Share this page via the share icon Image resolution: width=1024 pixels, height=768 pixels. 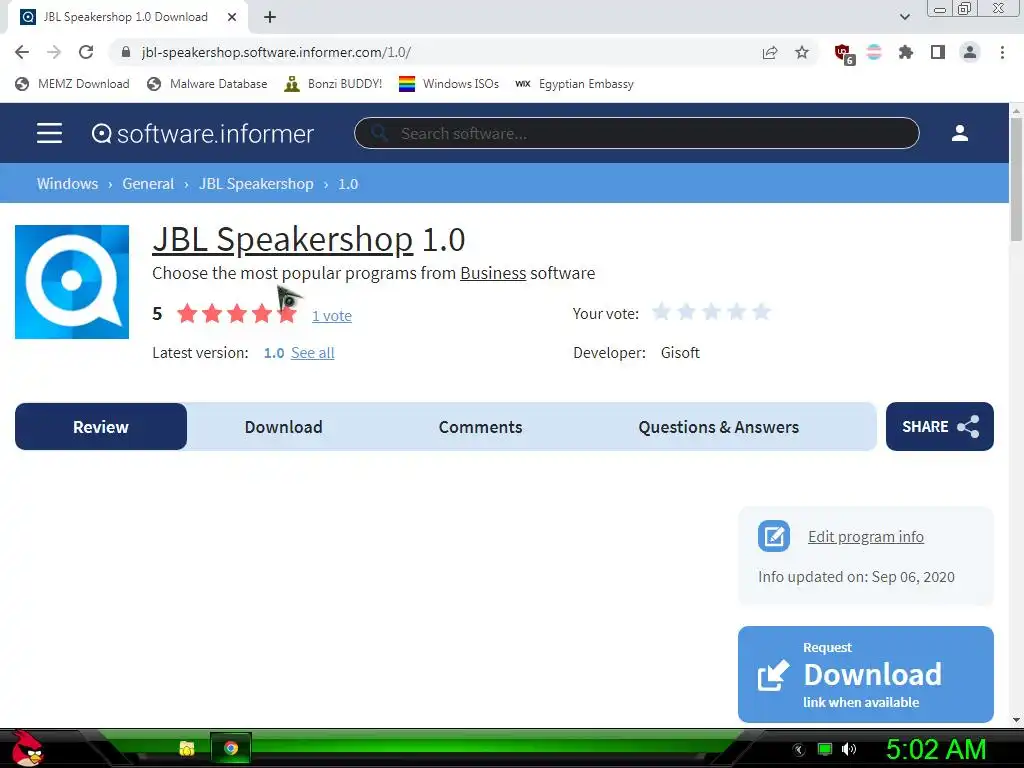coord(770,52)
